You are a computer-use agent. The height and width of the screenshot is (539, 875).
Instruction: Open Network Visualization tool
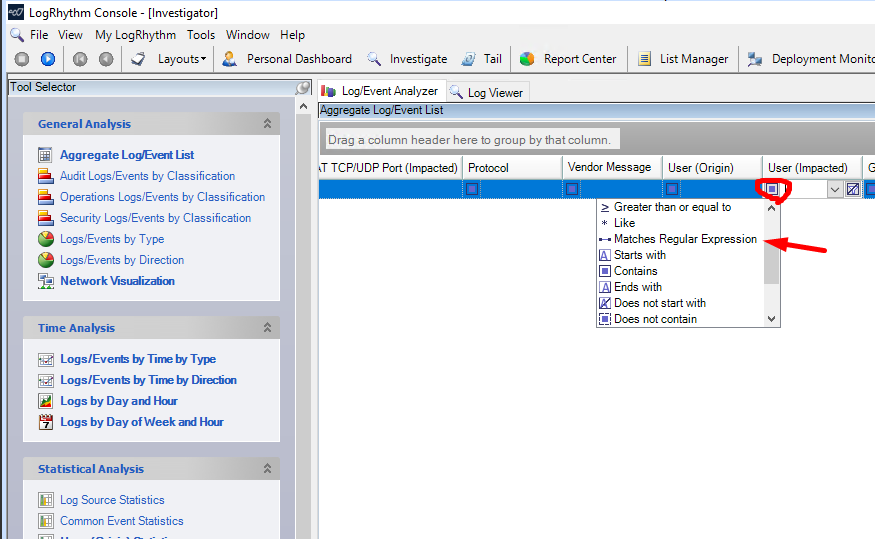117,281
